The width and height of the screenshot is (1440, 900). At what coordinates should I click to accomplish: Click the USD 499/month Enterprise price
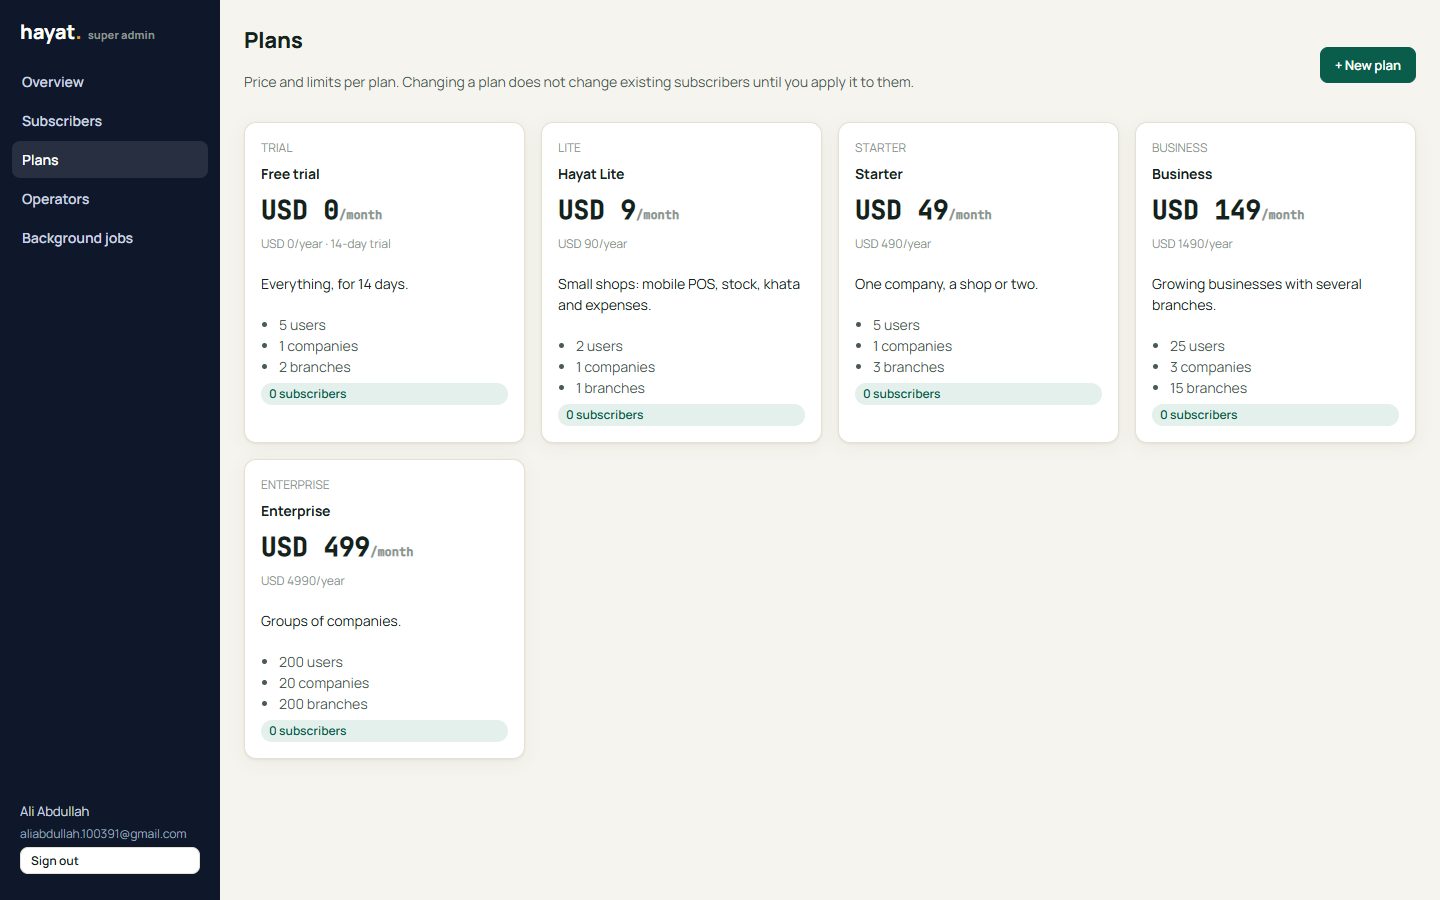(x=337, y=547)
